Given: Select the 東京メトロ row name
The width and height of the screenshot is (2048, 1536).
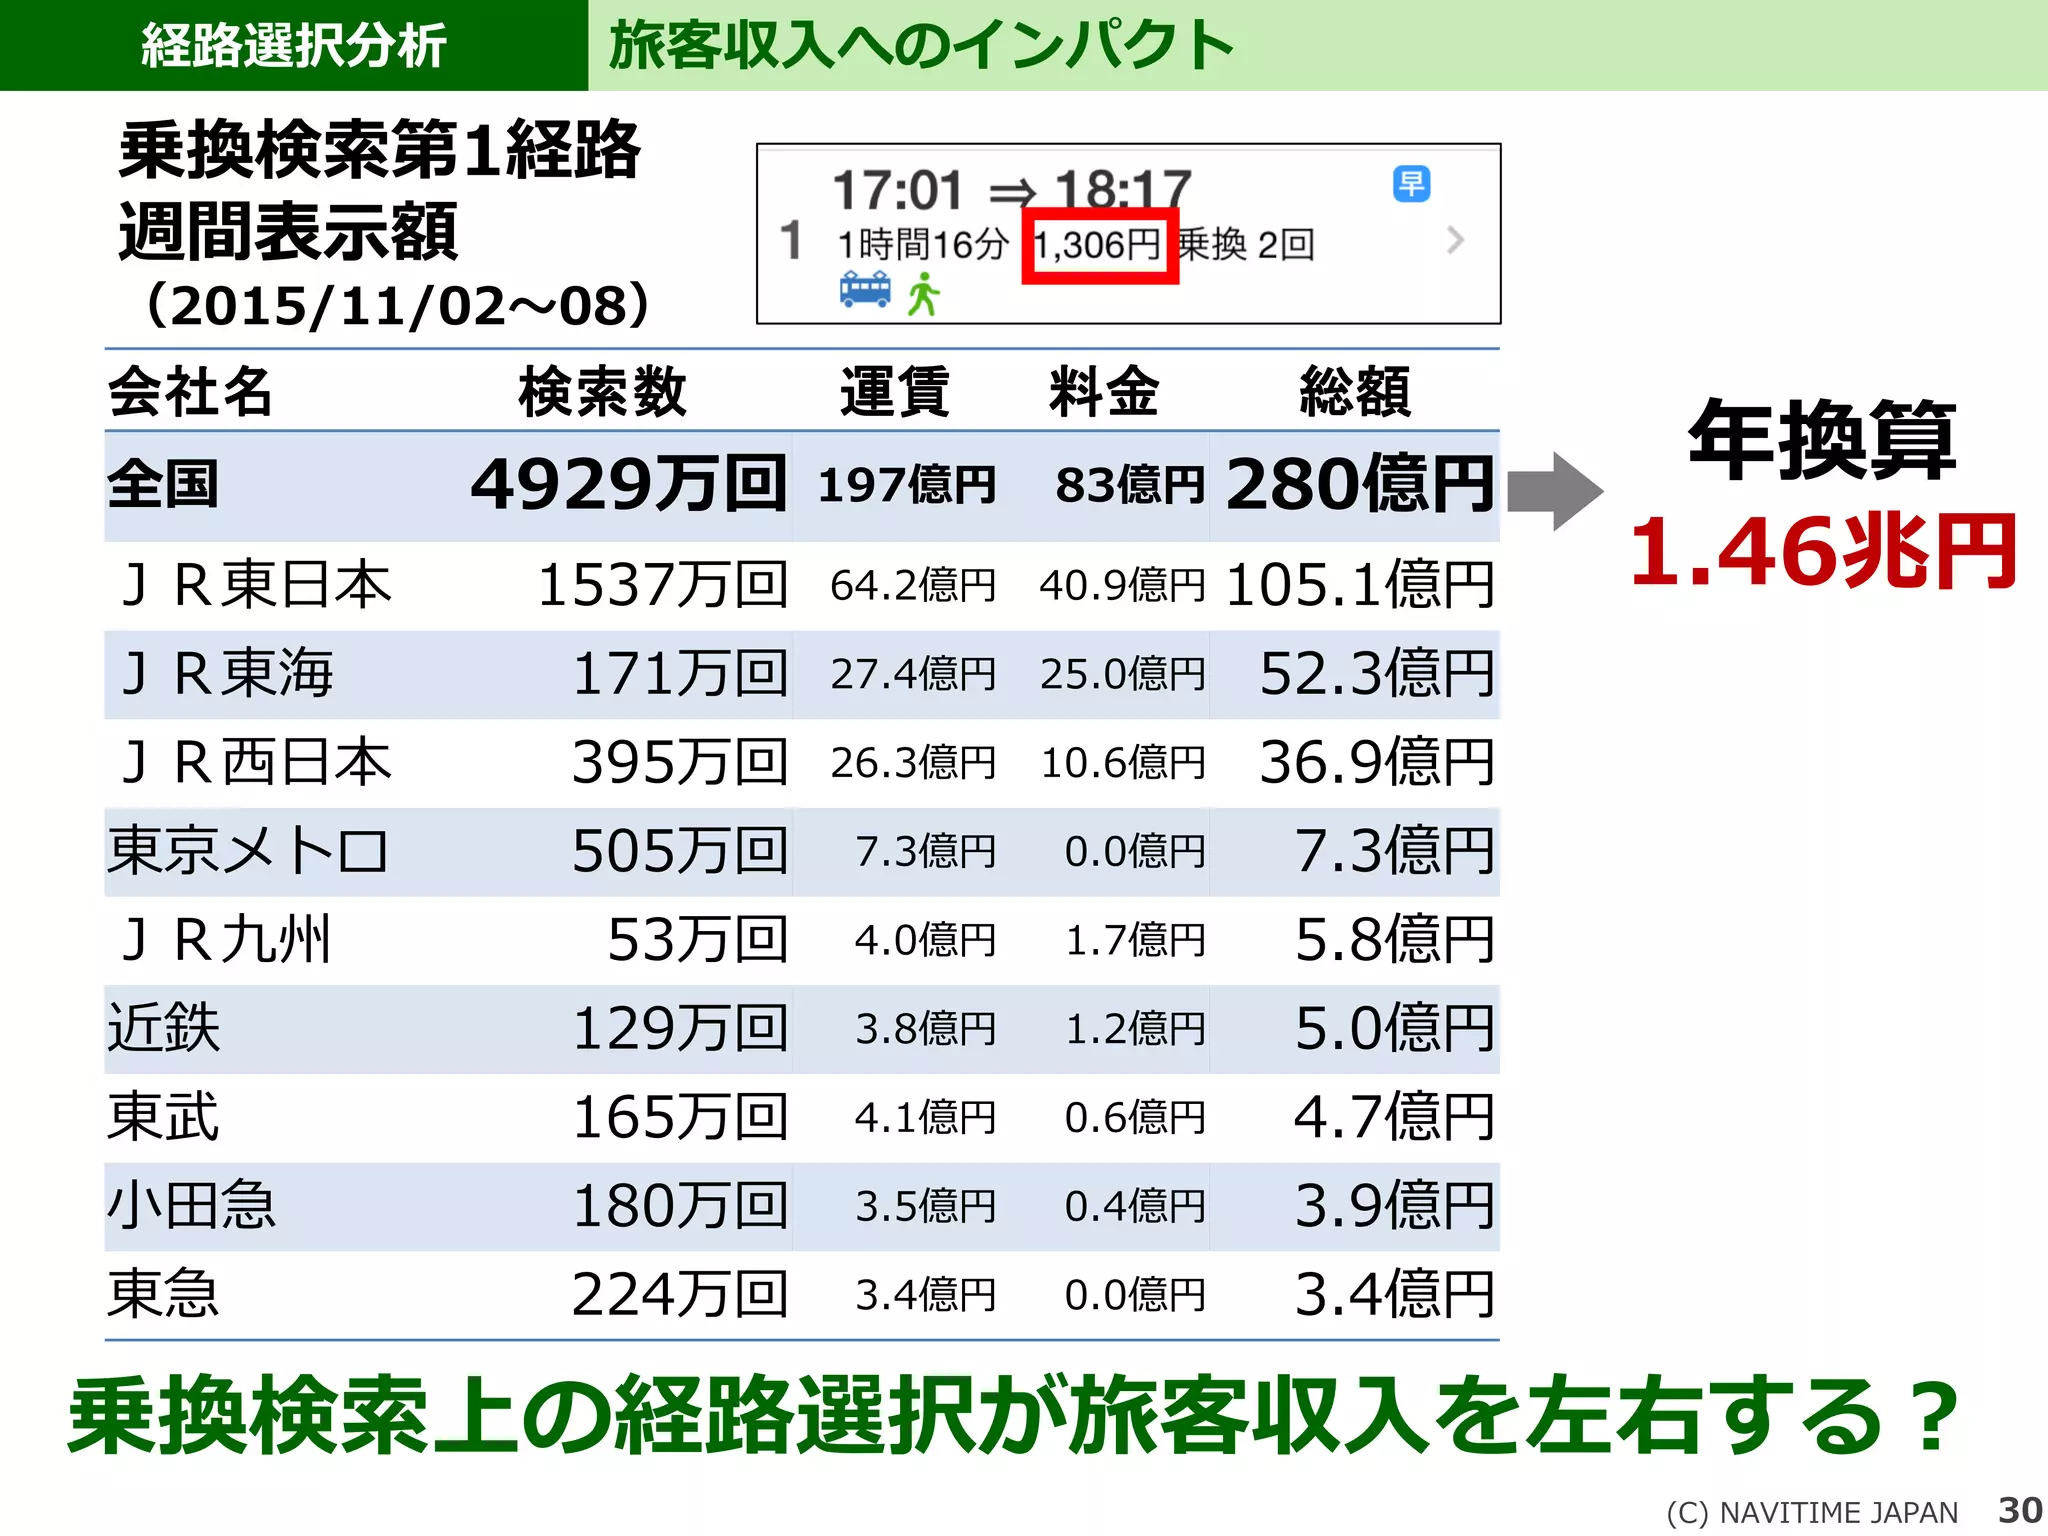Looking at the screenshot, I should [247, 851].
